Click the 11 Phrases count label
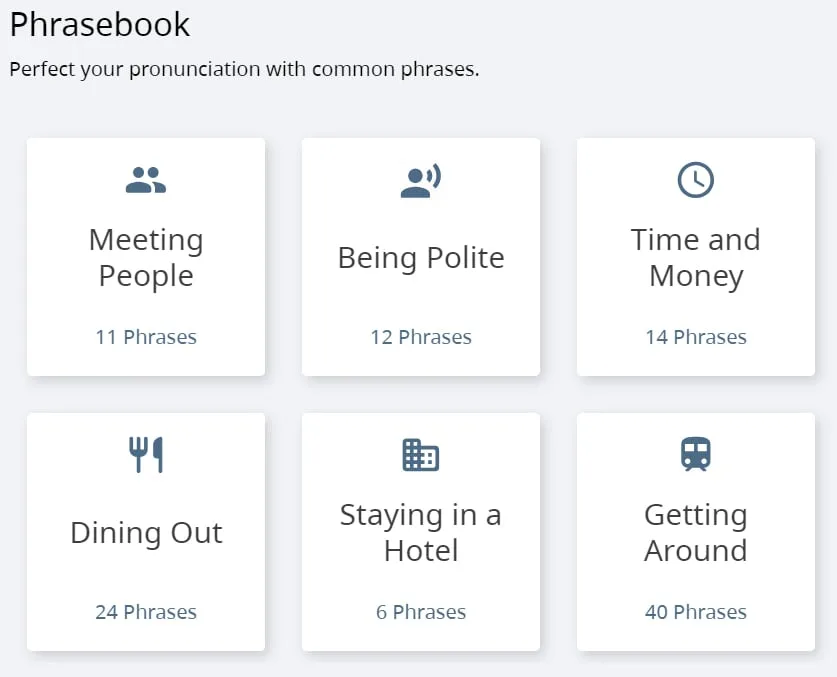The image size is (837, 677). point(146,337)
